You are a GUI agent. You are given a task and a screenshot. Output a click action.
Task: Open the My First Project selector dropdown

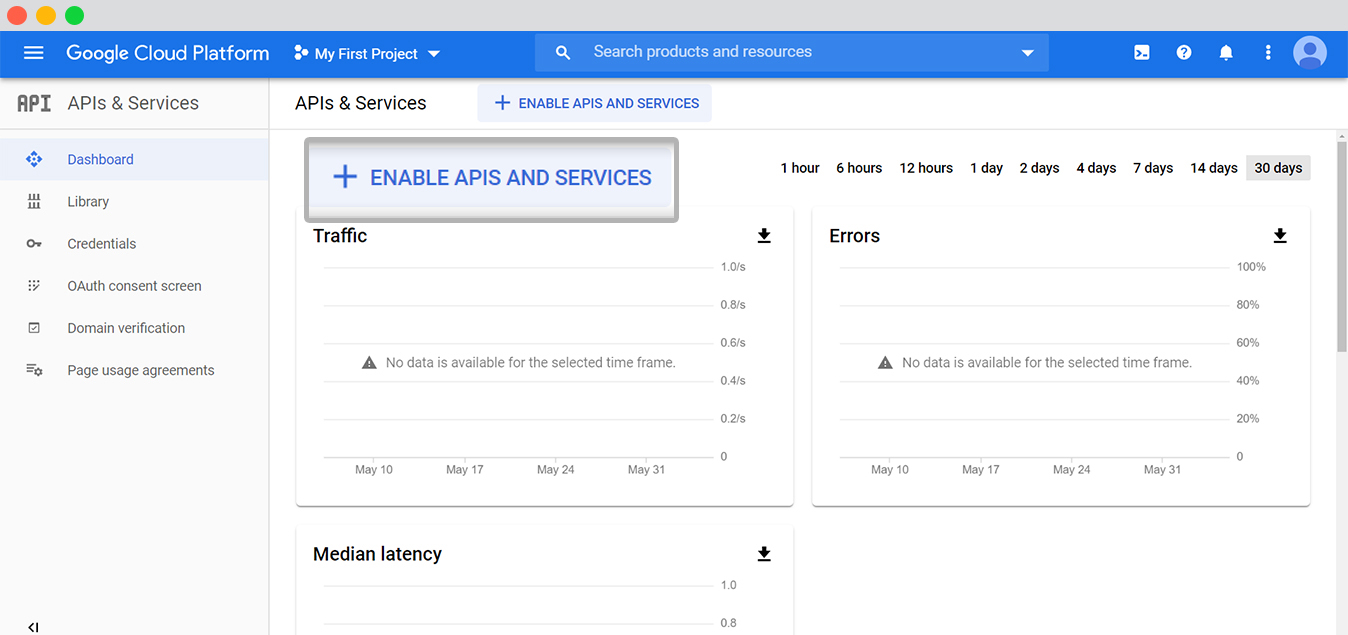(x=367, y=54)
